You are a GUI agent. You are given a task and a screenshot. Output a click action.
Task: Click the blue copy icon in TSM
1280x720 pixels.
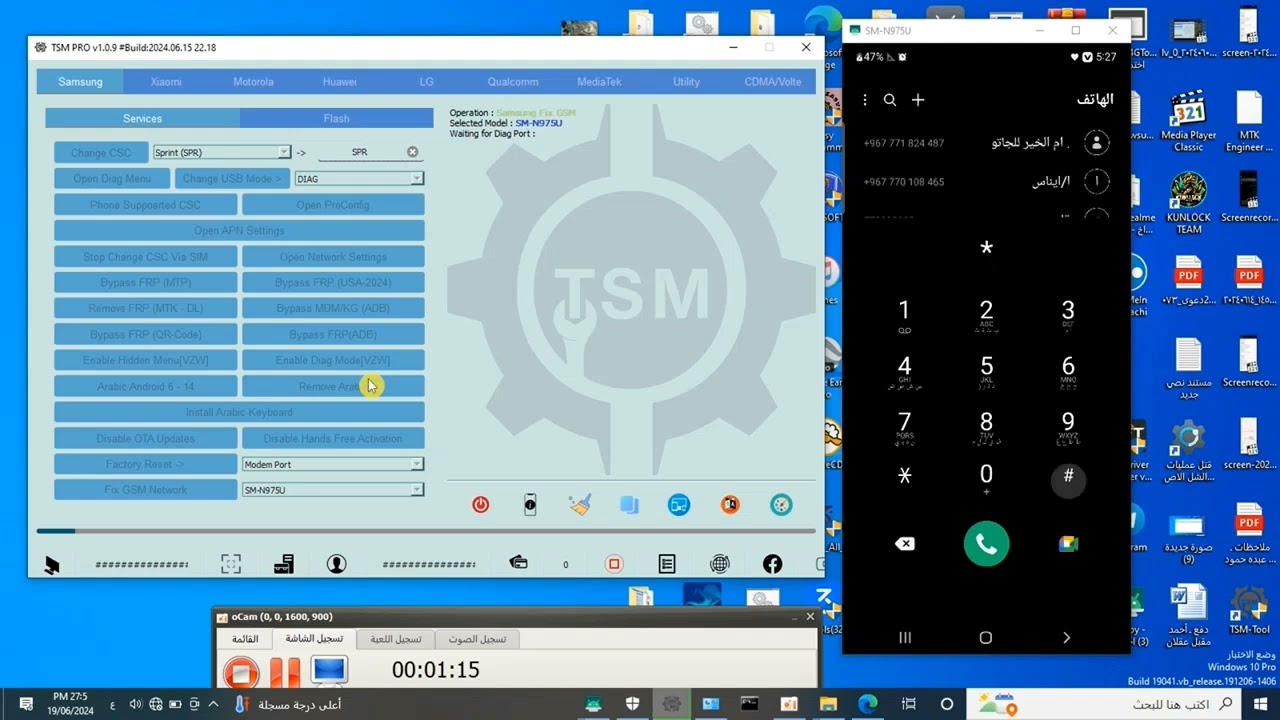(629, 505)
